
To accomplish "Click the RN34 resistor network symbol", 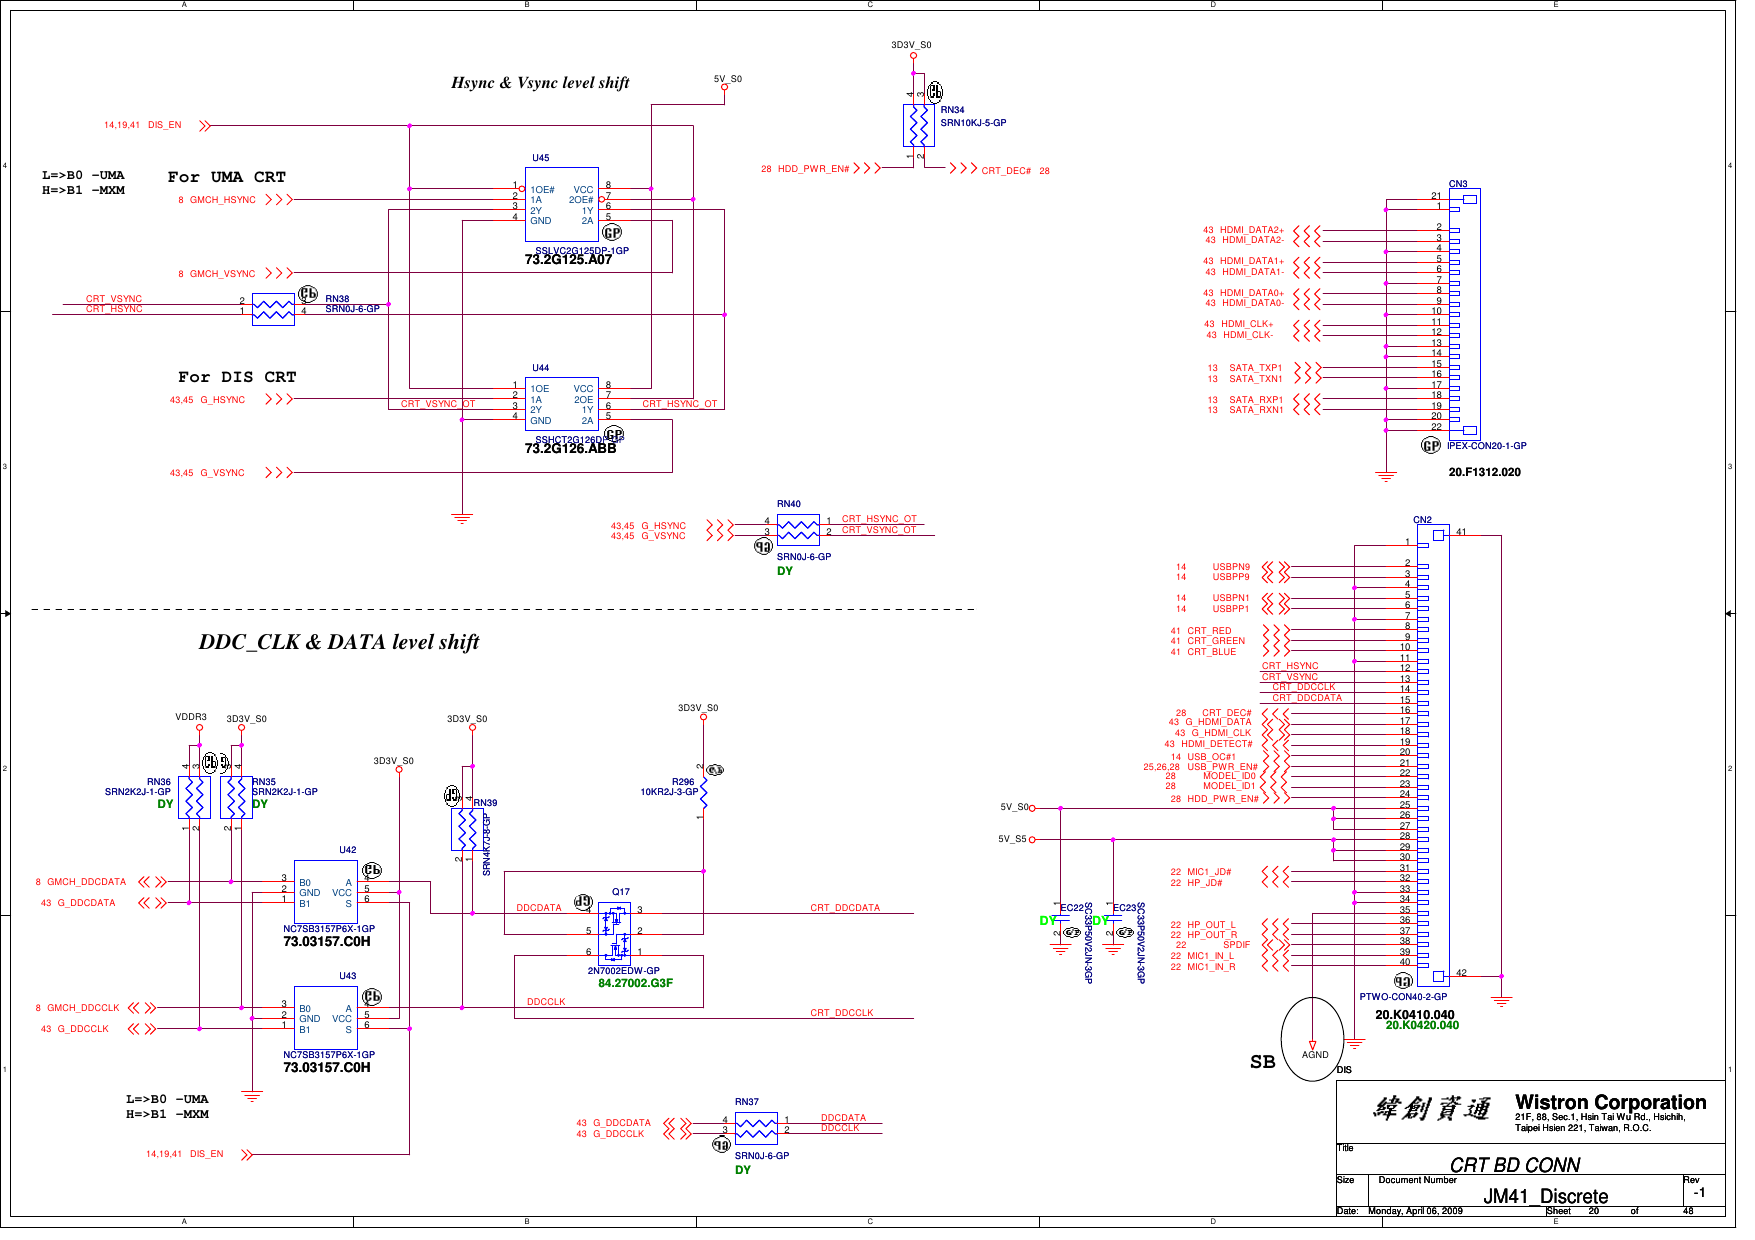I will tap(919, 126).
